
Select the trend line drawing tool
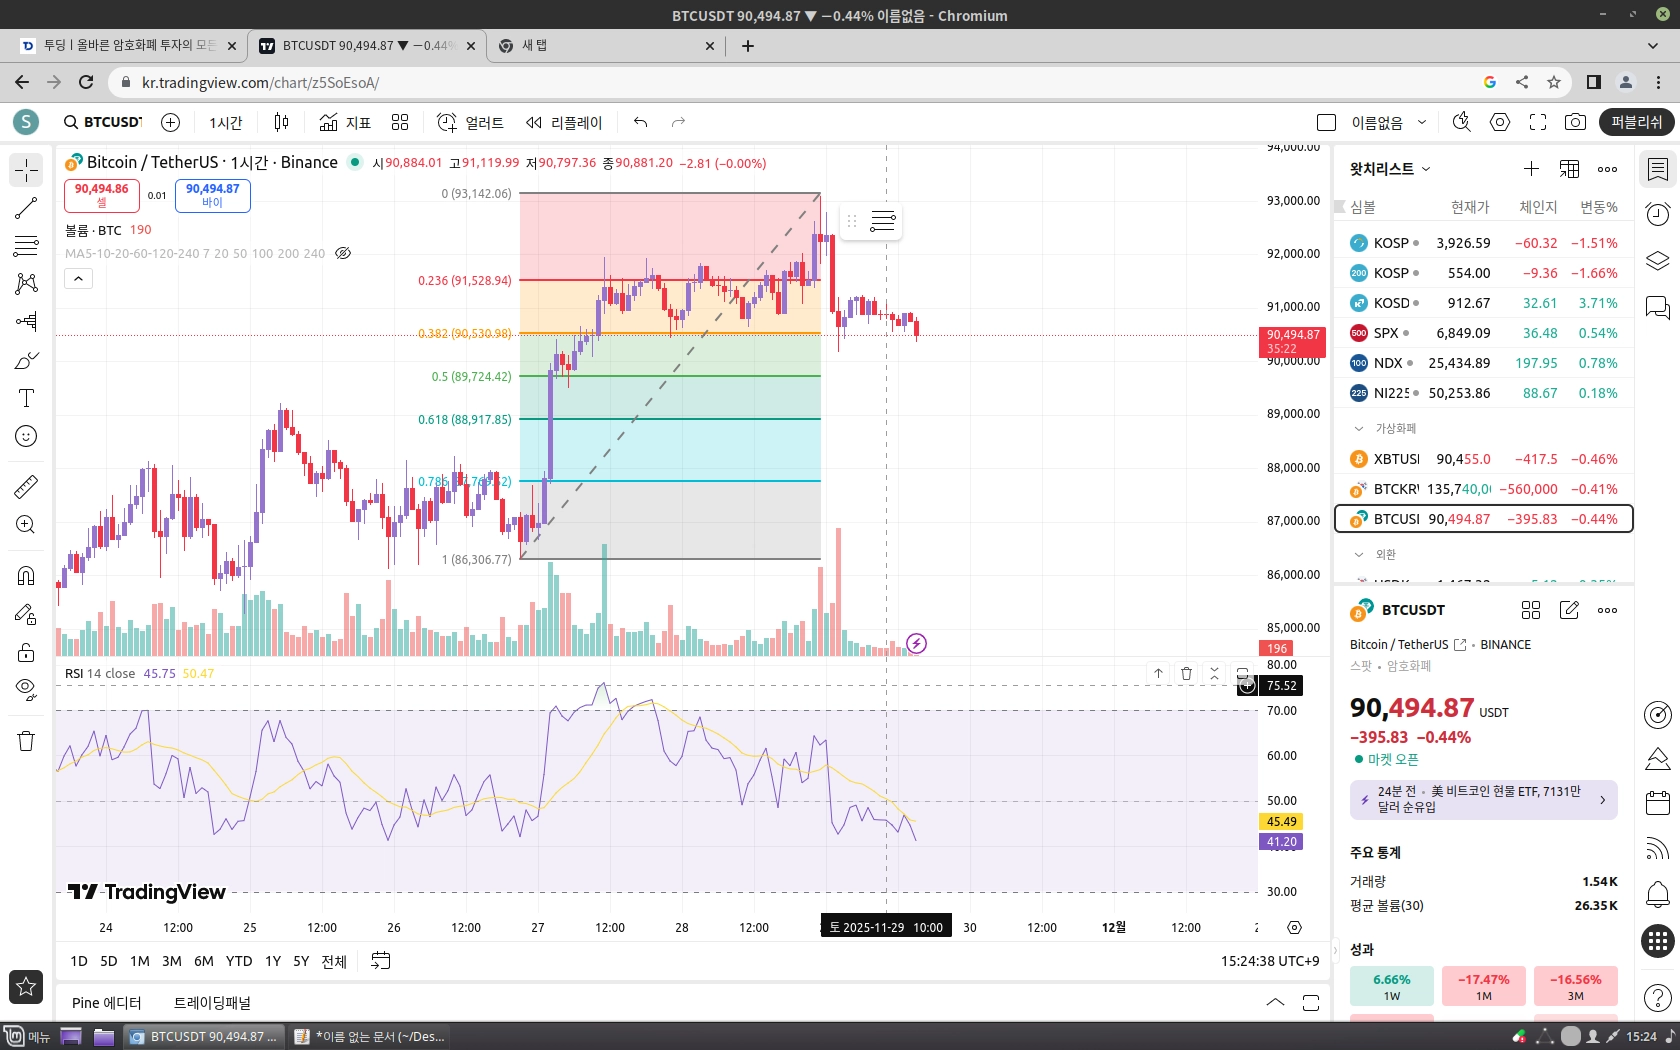26,208
